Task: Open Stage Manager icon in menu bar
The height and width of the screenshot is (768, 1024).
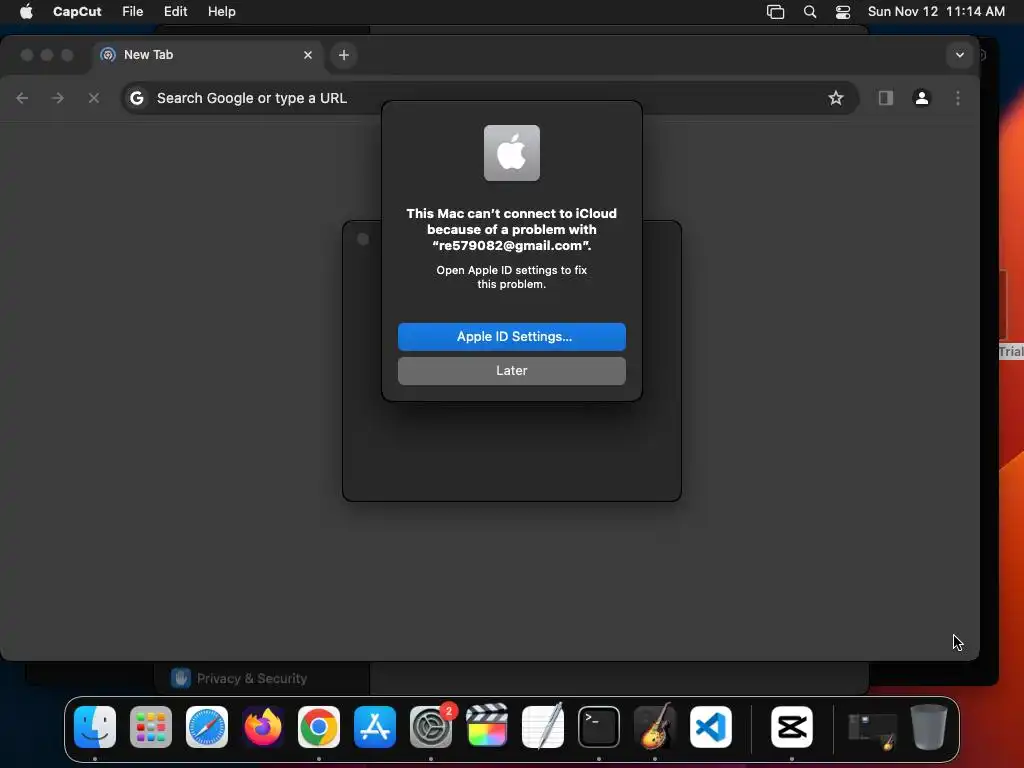Action: tap(775, 12)
